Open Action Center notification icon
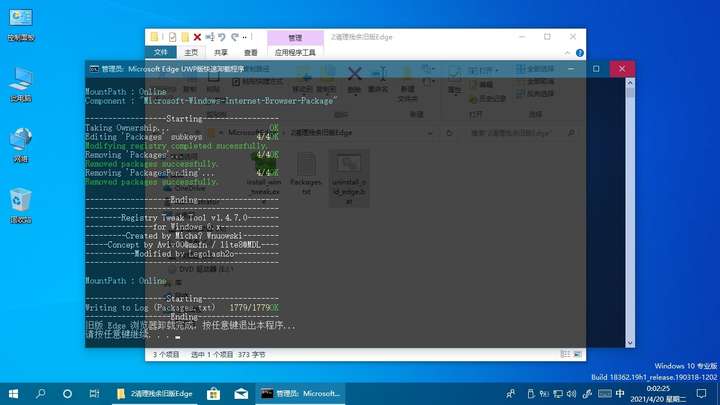 (x=701, y=394)
